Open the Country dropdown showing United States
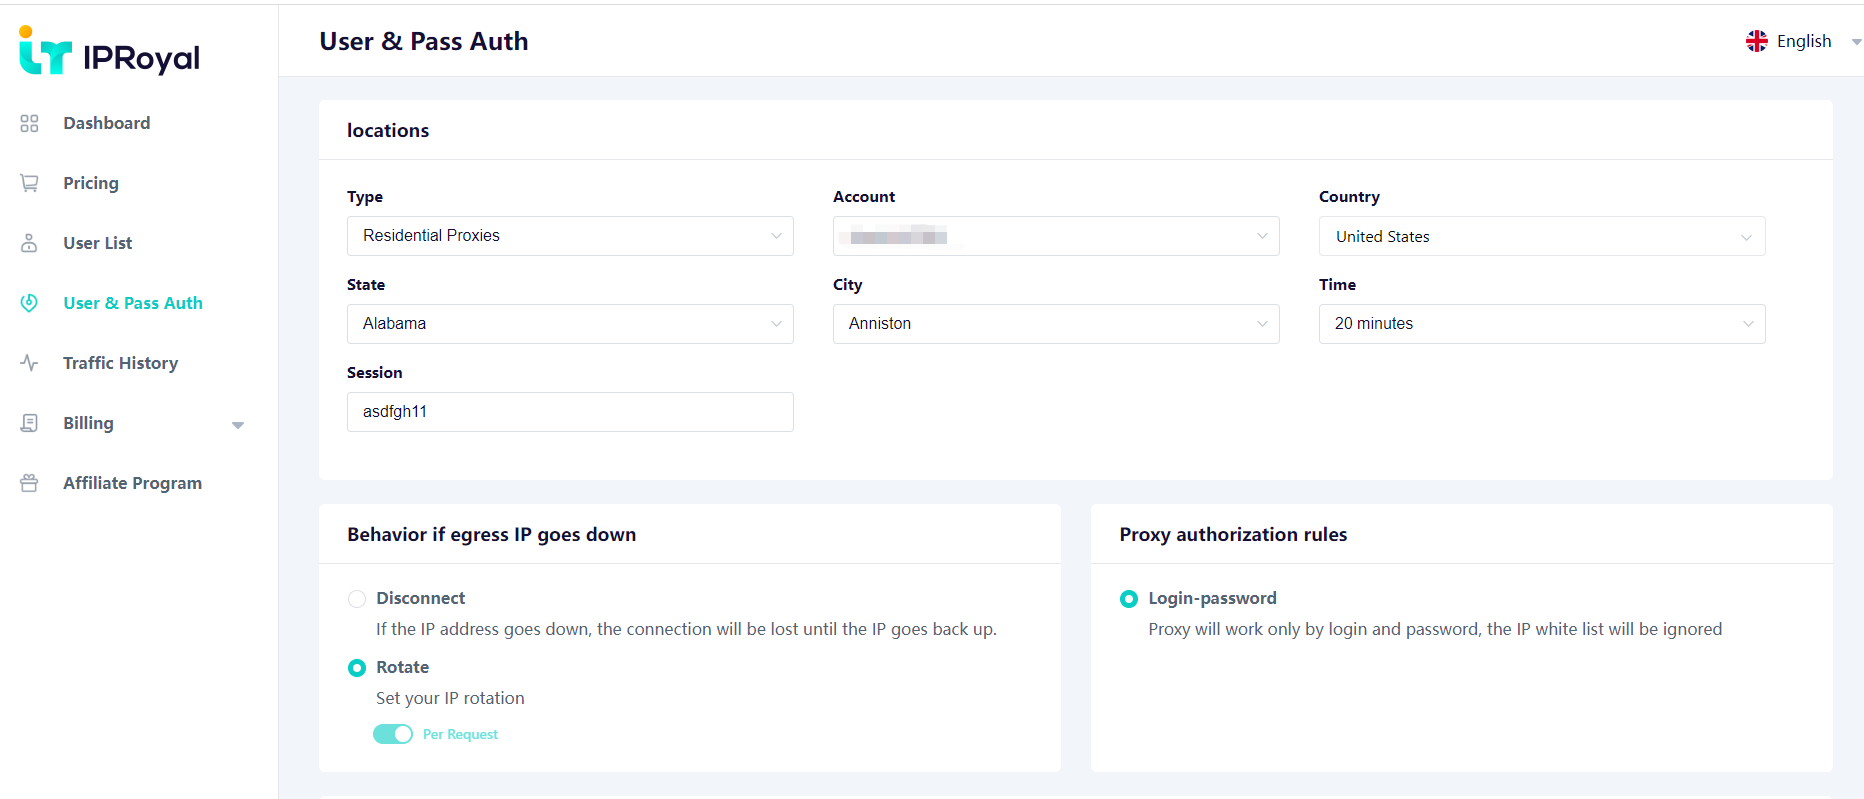 click(1541, 236)
